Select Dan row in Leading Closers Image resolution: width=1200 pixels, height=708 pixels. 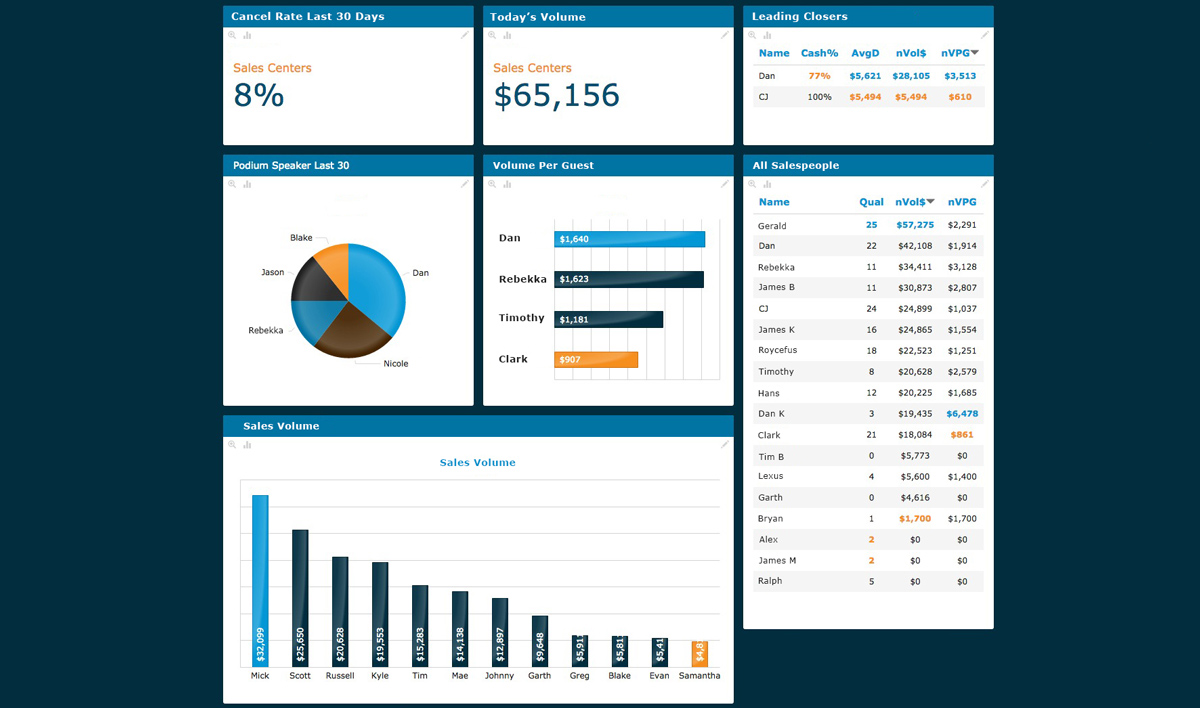pyautogui.click(x=869, y=76)
